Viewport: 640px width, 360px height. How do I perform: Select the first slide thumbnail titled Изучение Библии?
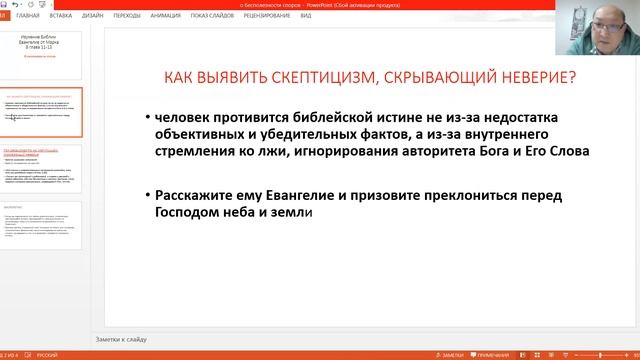pos(40,56)
